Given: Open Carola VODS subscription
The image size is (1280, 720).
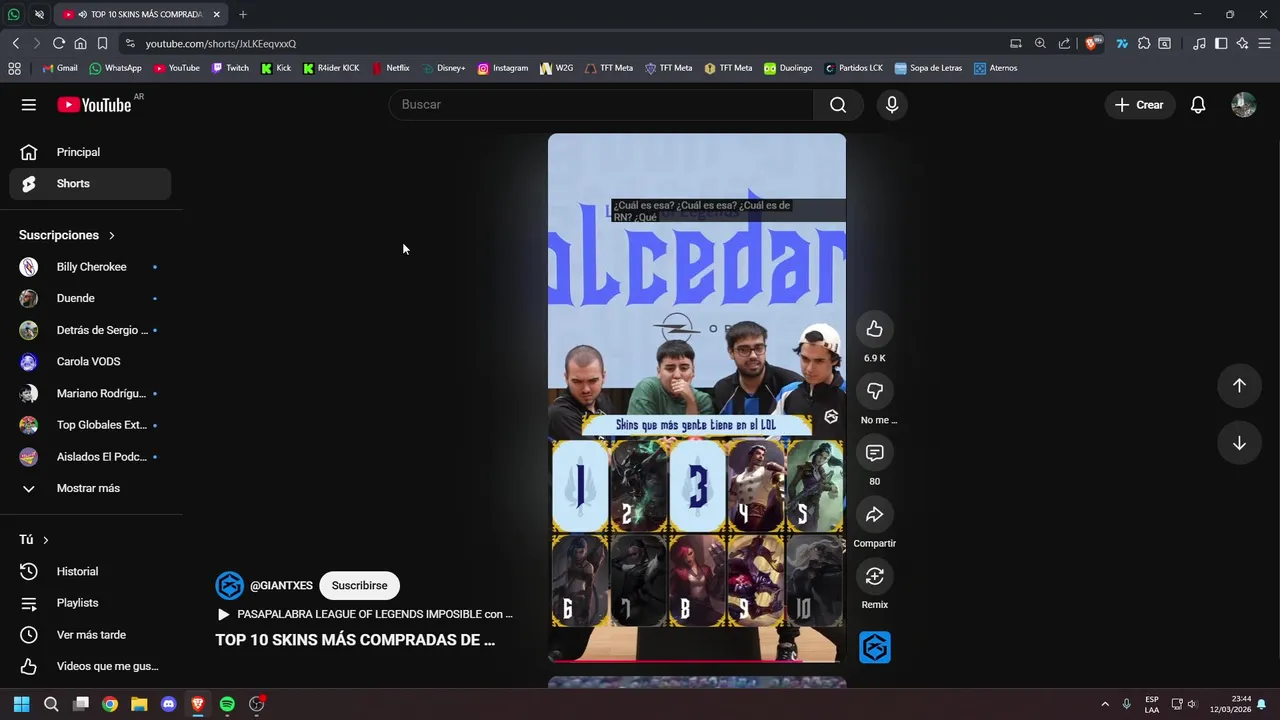Looking at the screenshot, I should (x=90, y=362).
